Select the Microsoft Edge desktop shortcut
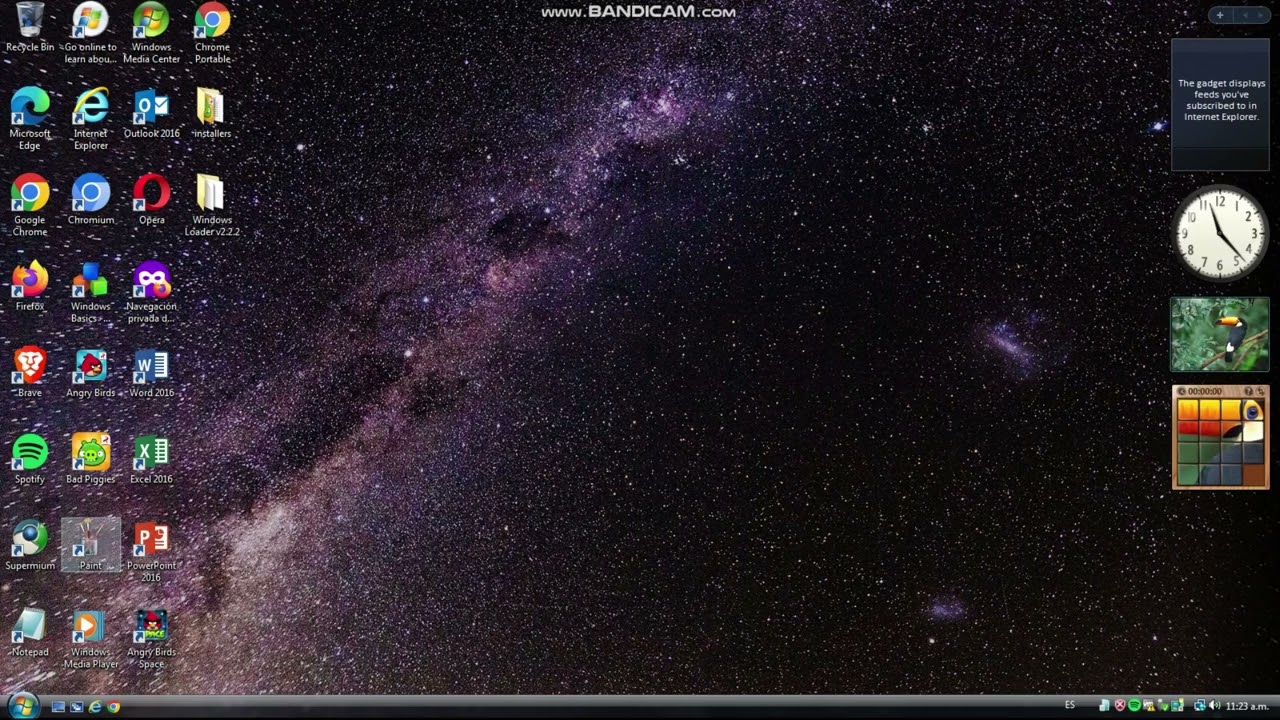Screen dimensions: 1280x720 click(30, 120)
